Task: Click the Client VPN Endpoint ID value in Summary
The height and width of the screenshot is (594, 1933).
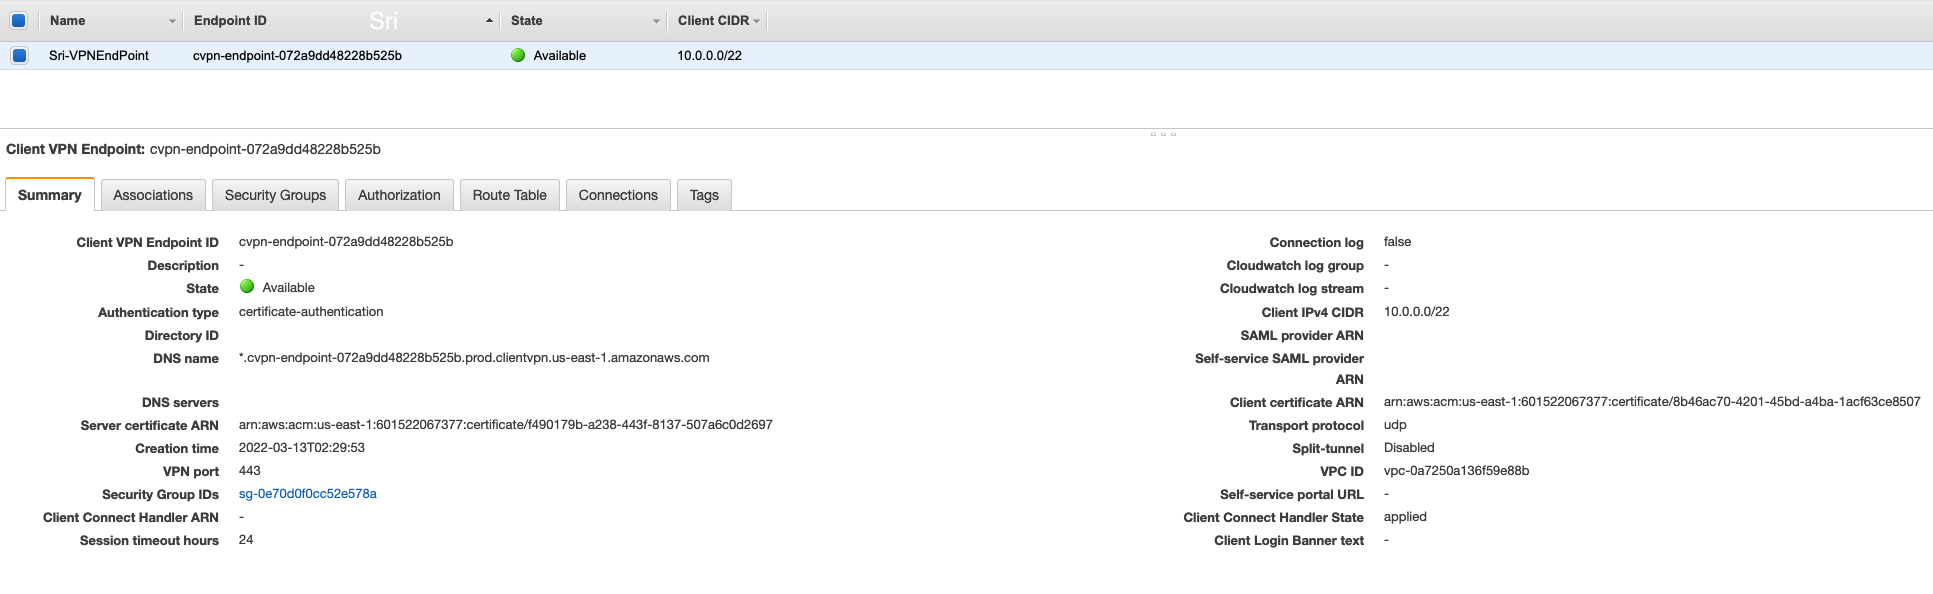Action: pyautogui.click(x=346, y=242)
